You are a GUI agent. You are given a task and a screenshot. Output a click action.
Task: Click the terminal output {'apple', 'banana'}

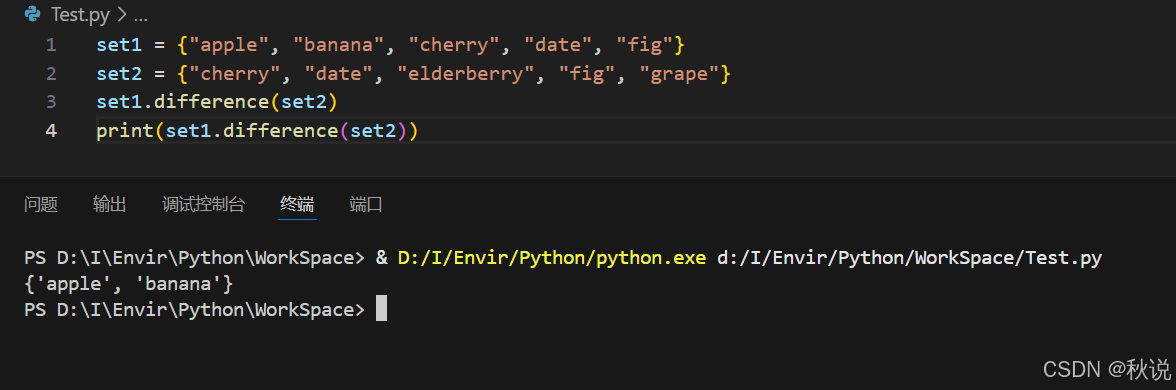click(129, 284)
